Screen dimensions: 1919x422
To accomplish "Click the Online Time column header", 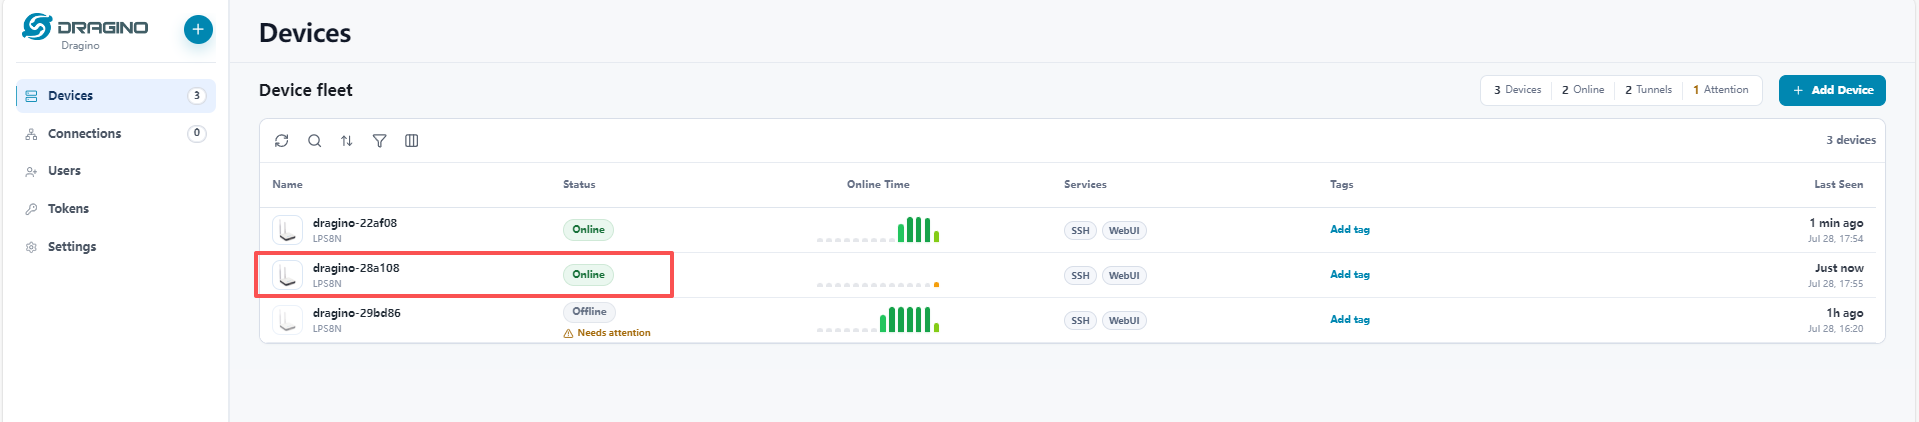I will 878,185.
